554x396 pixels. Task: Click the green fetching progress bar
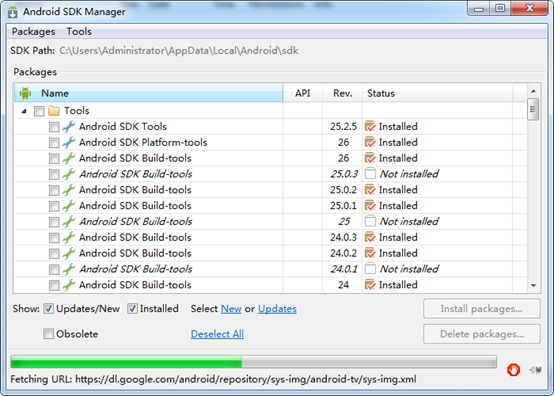(253, 362)
